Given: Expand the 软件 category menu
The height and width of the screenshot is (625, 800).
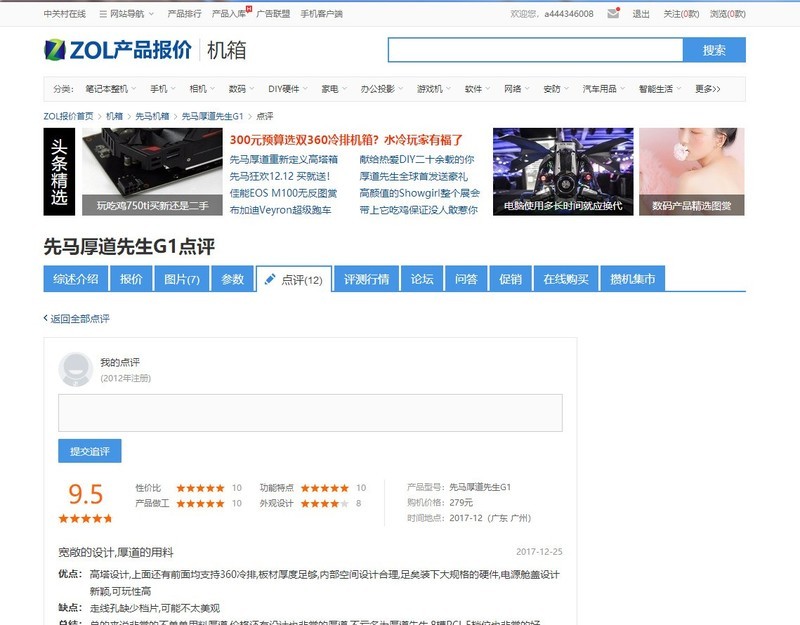Looking at the screenshot, I should click(478, 89).
